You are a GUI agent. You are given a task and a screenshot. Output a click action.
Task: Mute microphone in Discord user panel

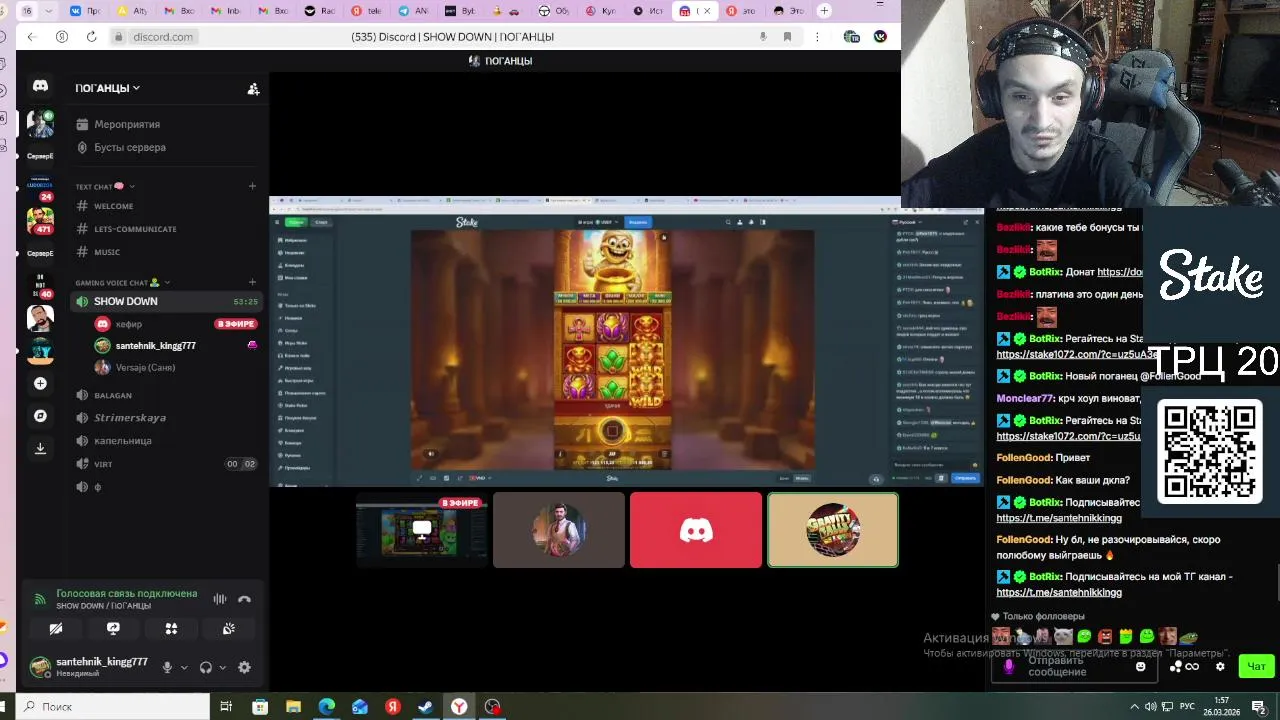(167, 667)
